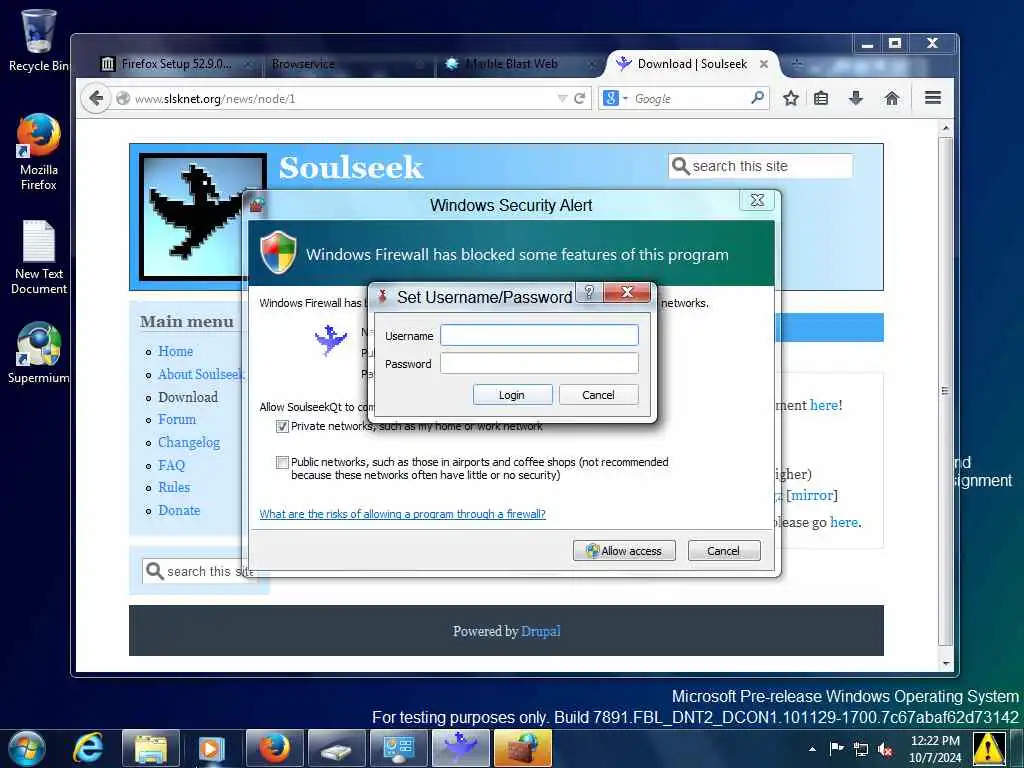Open a new tab with the plus button
Image resolution: width=1024 pixels, height=768 pixels.
coord(797,63)
